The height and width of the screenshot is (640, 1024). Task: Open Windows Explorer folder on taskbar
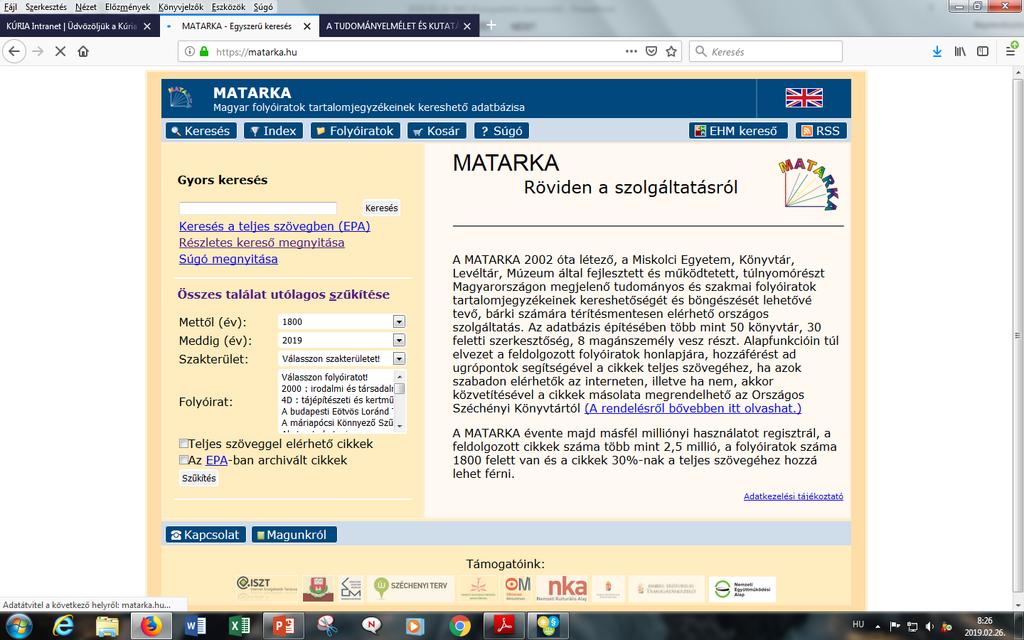107,626
